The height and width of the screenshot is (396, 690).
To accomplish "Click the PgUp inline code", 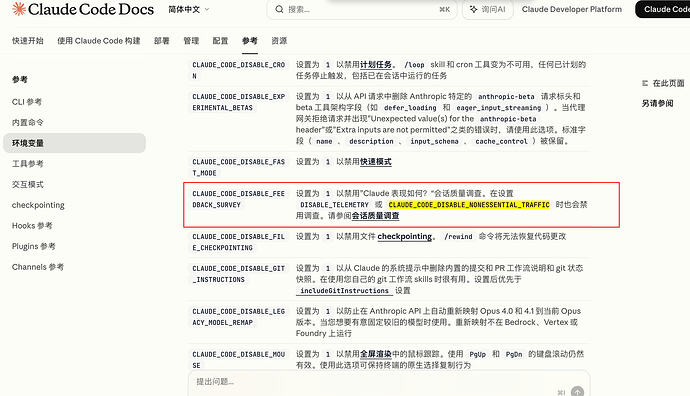I will [x=477, y=354].
